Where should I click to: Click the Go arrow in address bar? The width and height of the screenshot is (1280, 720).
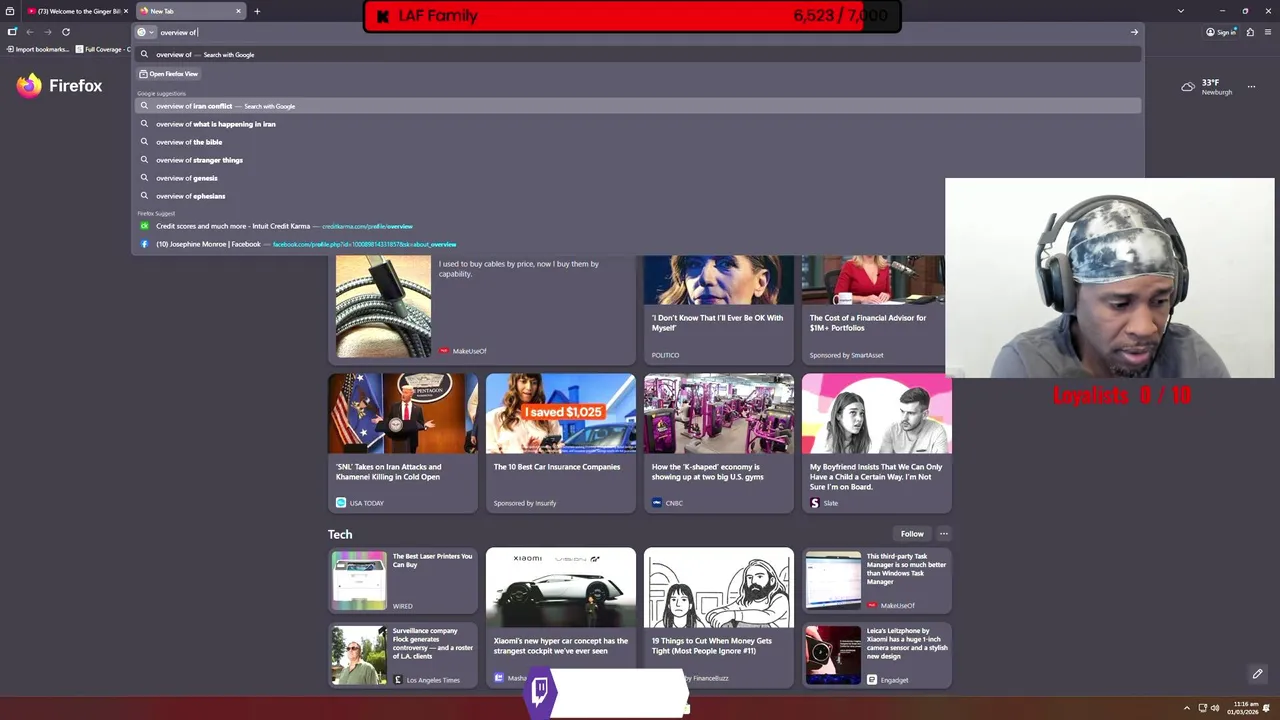point(1134,32)
